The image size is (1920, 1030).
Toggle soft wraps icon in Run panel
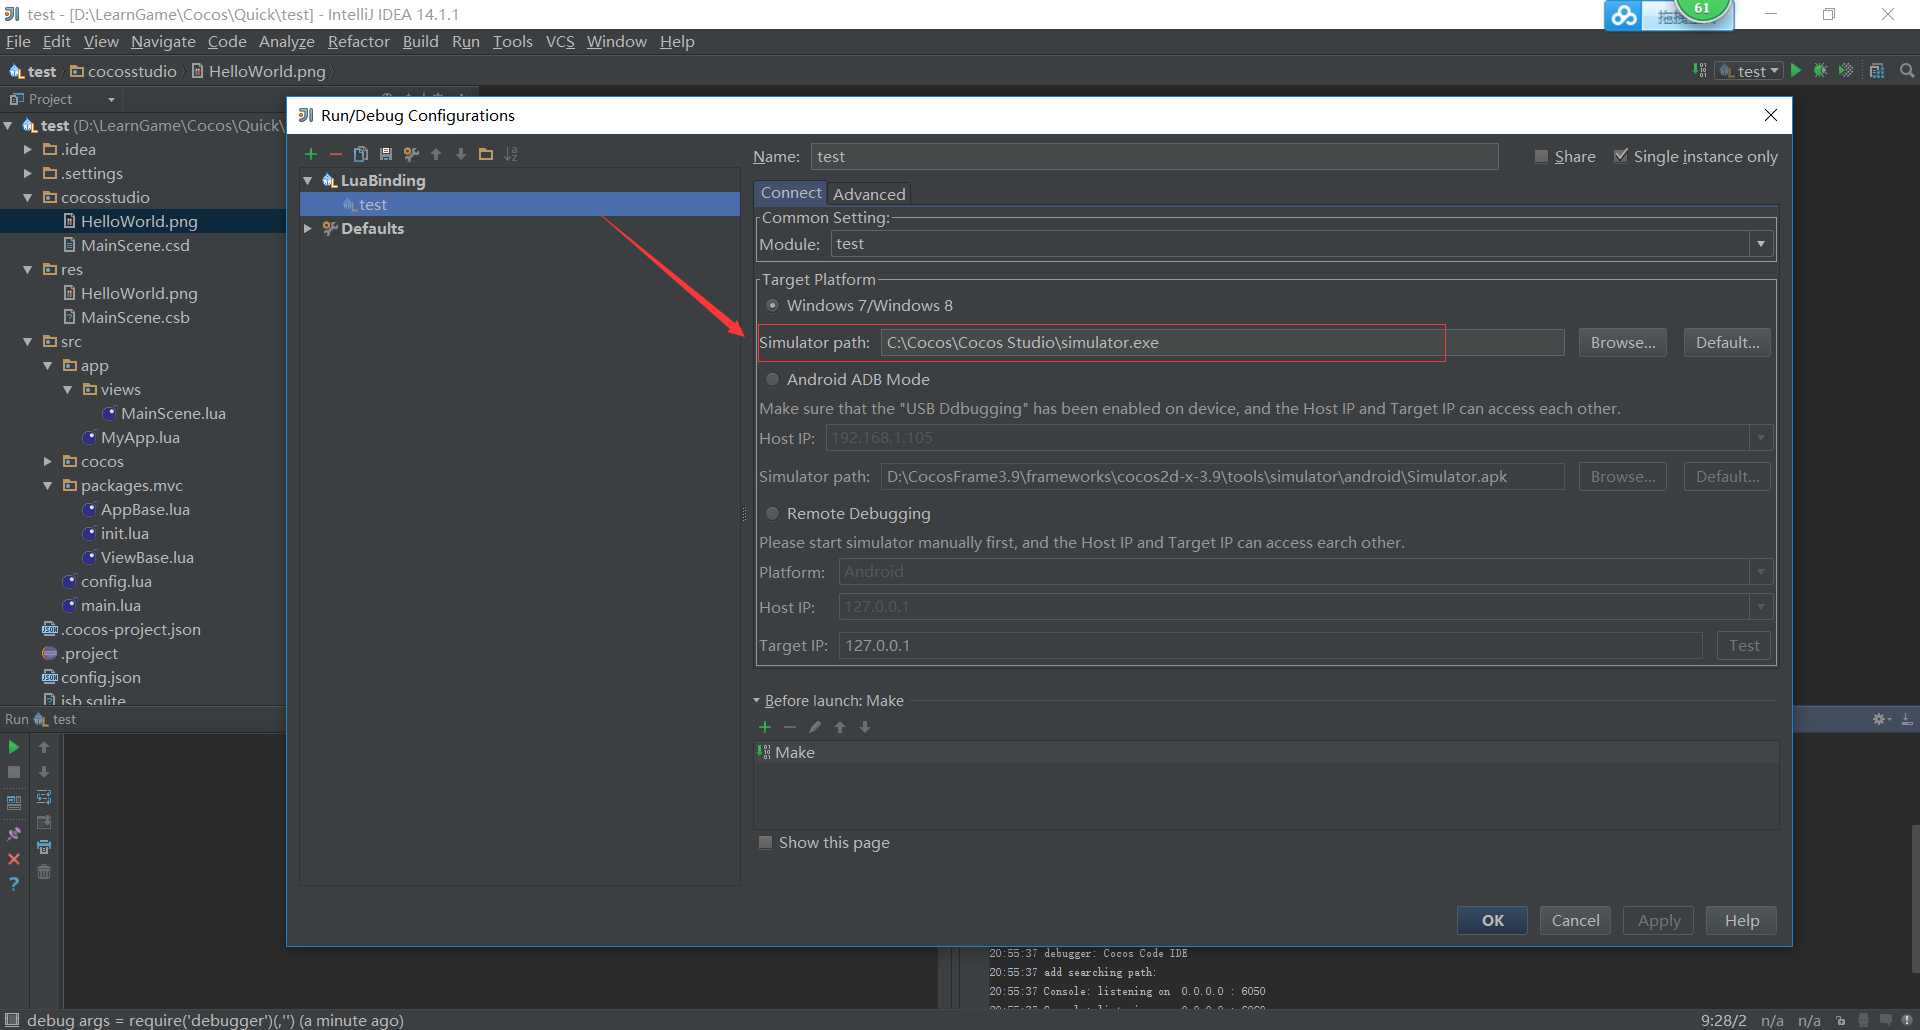[44, 797]
